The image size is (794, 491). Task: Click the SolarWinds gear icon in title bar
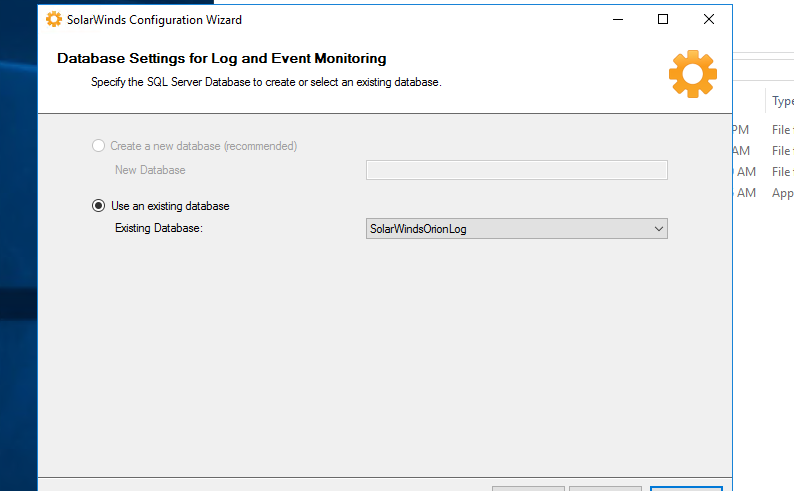tap(54, 19)
